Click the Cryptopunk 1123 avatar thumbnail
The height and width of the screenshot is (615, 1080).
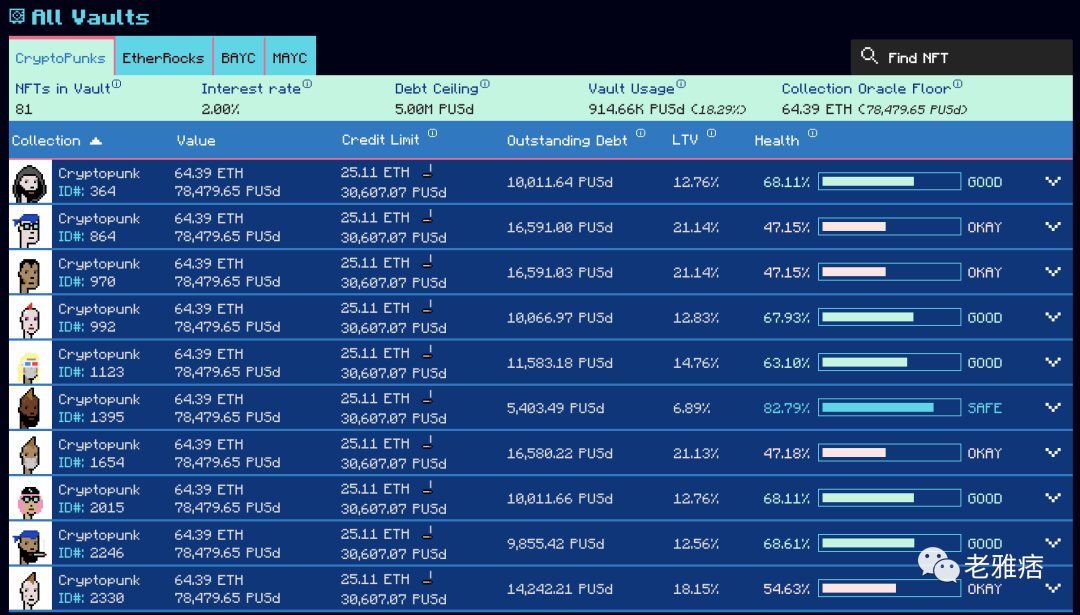pyautogui.click(x=30, y=362)
